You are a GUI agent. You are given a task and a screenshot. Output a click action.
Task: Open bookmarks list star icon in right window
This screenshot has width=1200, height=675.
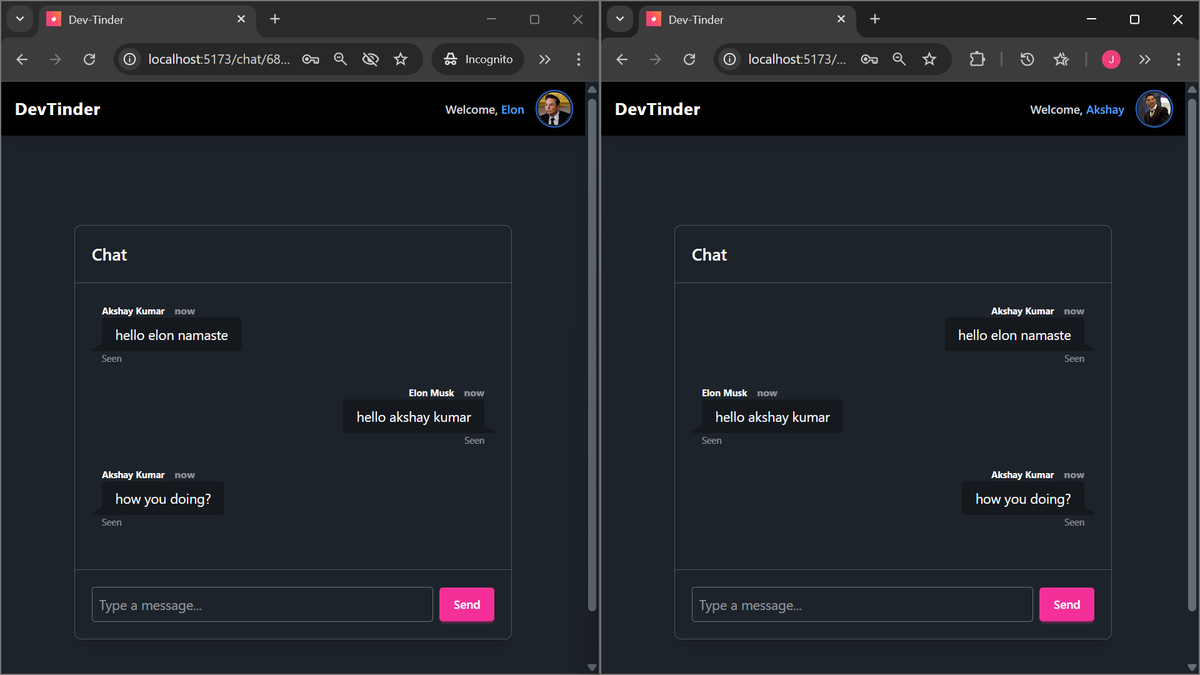pos(1061,59)
